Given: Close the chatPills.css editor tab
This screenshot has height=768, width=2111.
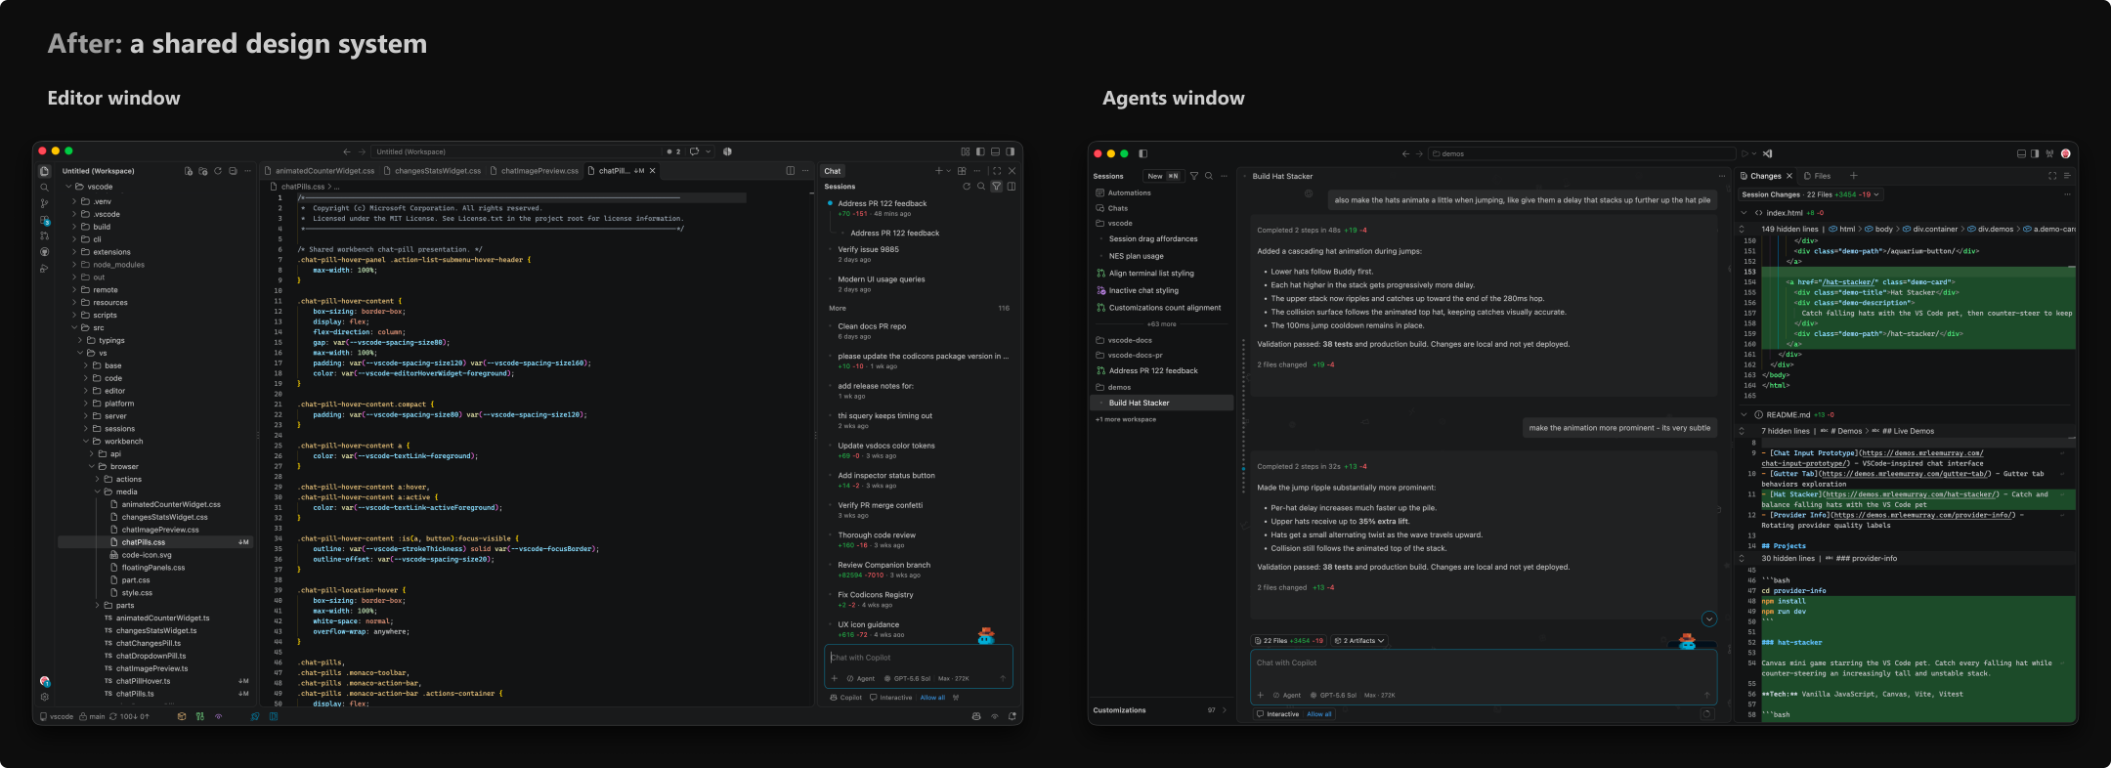Looking at the screenshot, I should [653, 171].
